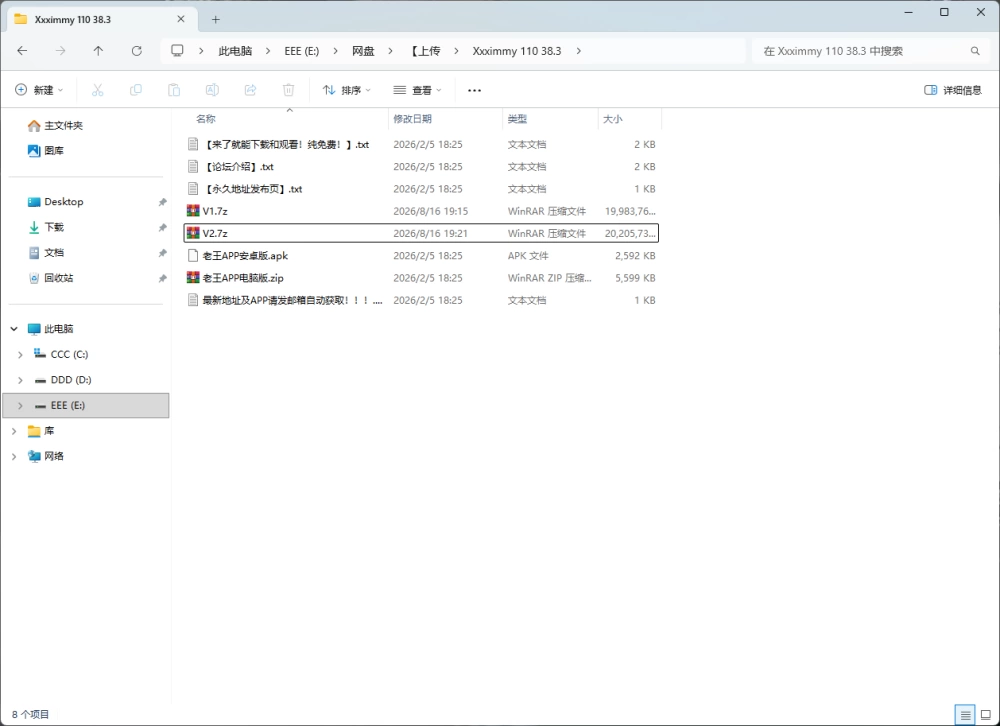The height and width of the screenshot is (726, 1000).
Task: Expand the 网络 network node
Action: [x=14, y=456]
